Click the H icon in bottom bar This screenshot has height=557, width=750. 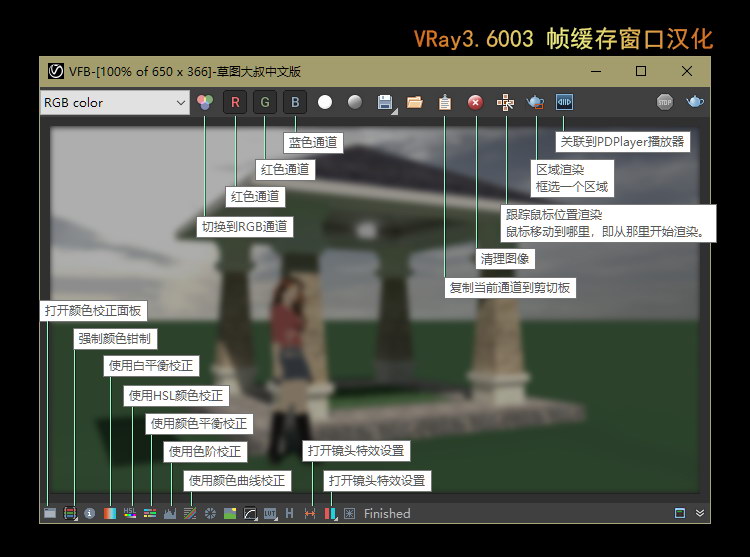coord(289,513)
